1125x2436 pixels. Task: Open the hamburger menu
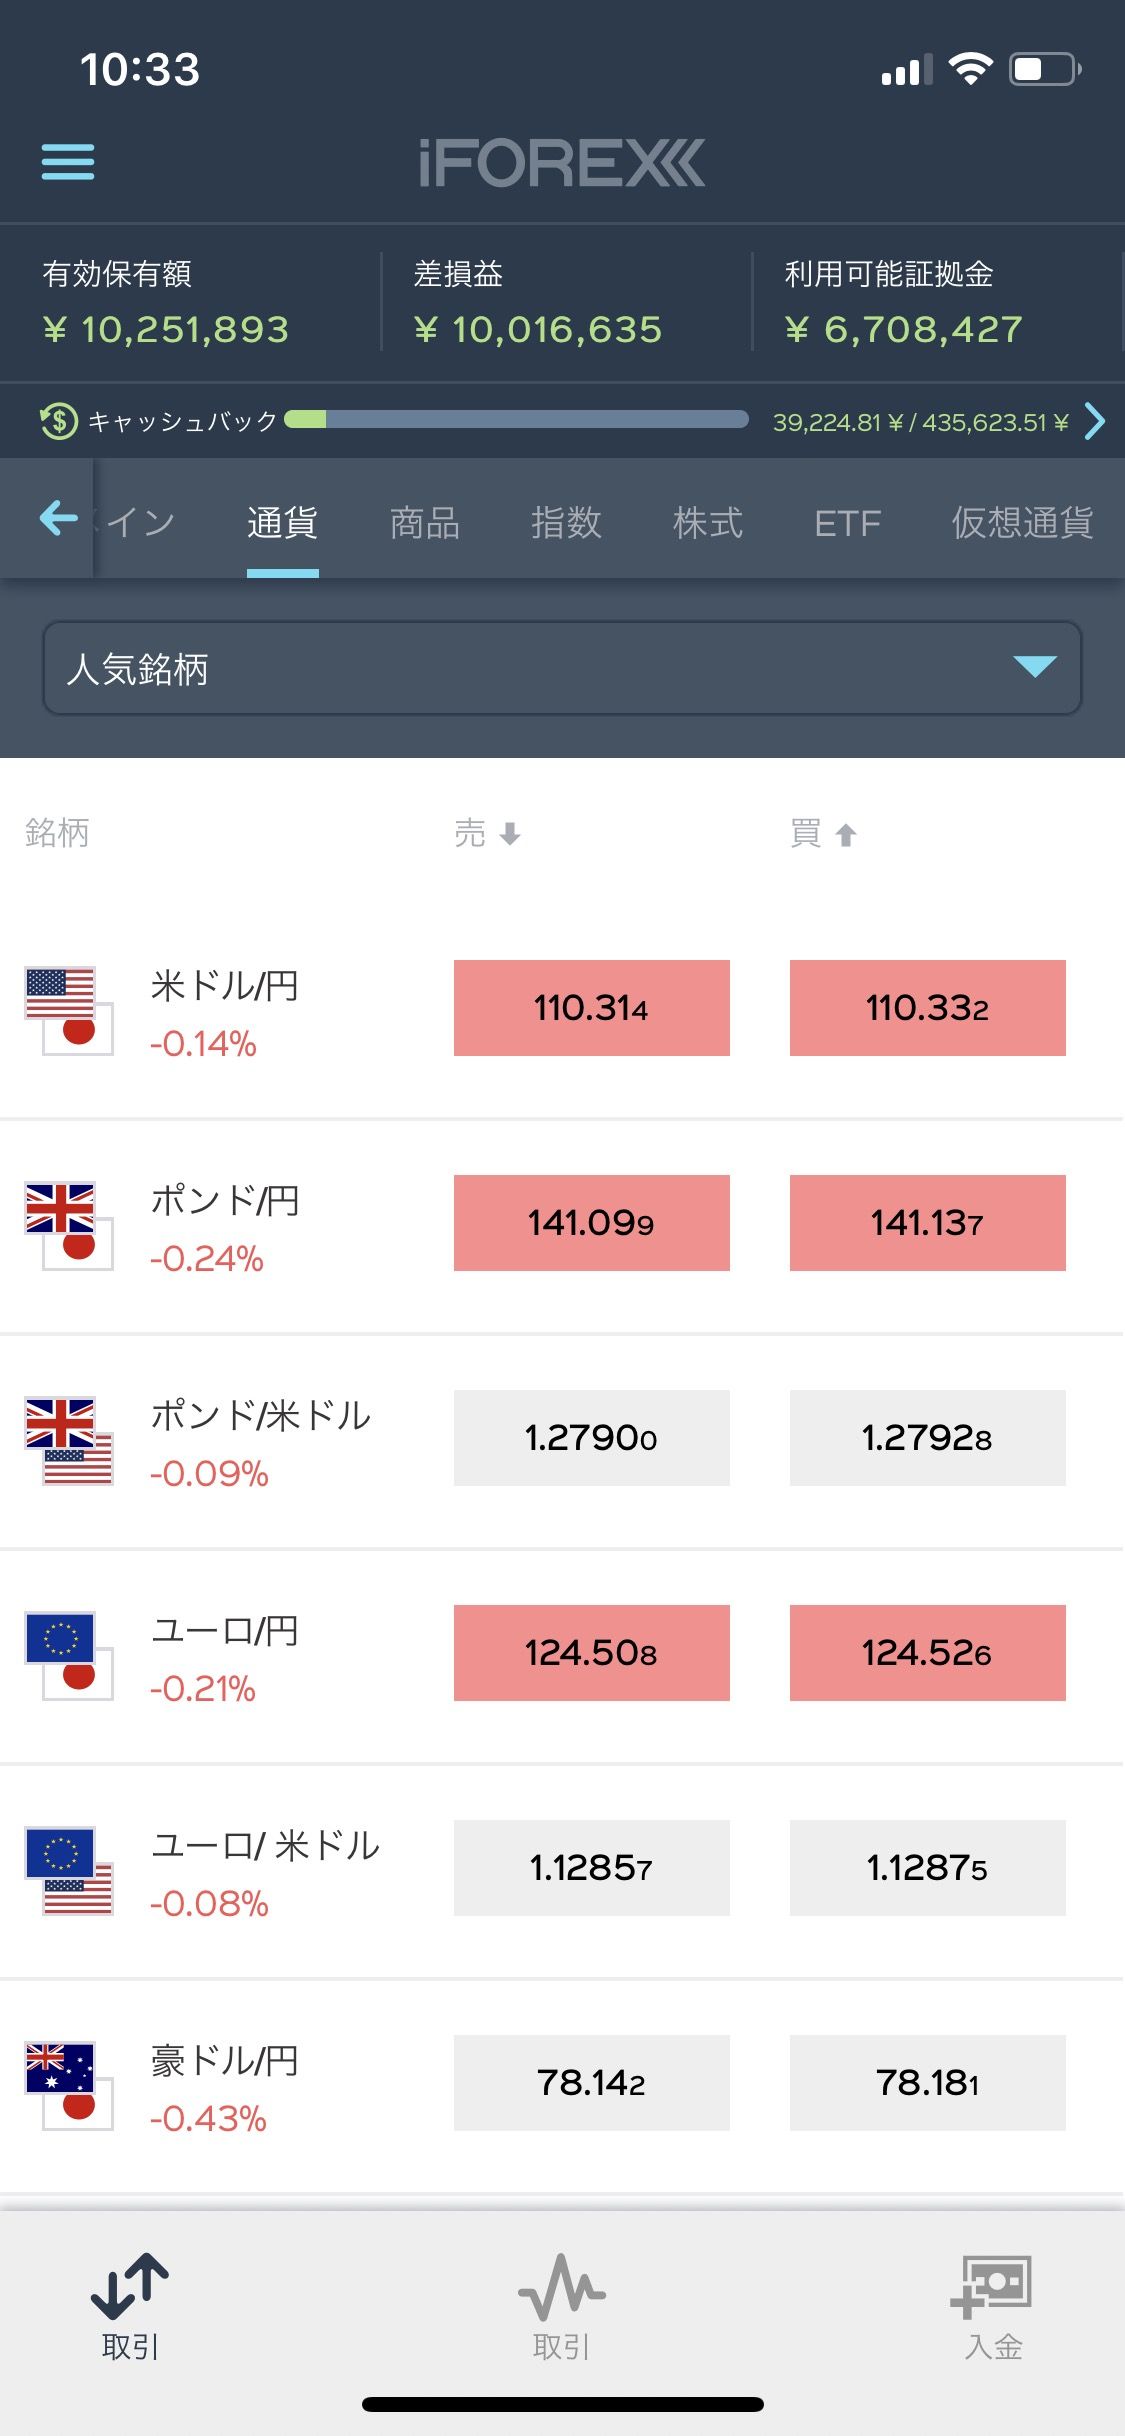[x=68, y=162]
